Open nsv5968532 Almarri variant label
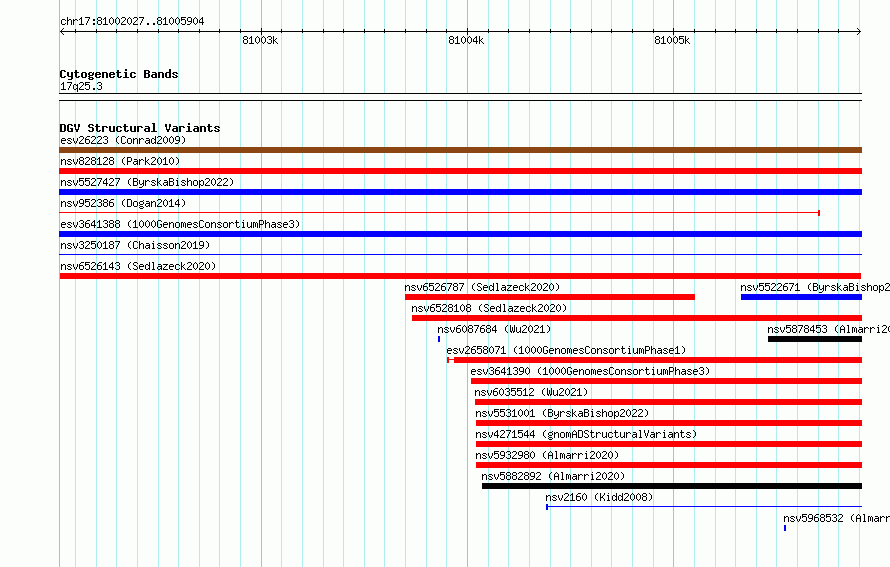The image size is (890, 567). pos(836,518)
